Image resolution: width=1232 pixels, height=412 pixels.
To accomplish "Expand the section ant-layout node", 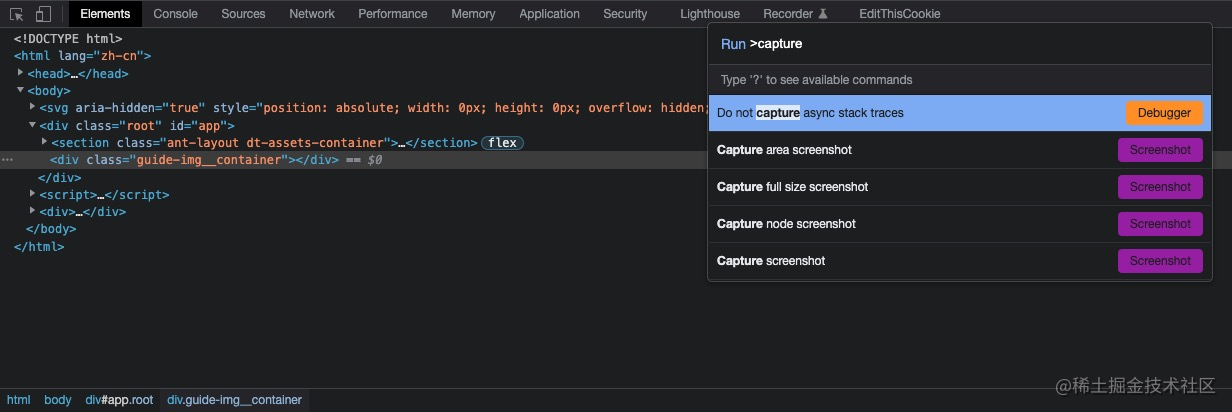I will click(45, 142).
